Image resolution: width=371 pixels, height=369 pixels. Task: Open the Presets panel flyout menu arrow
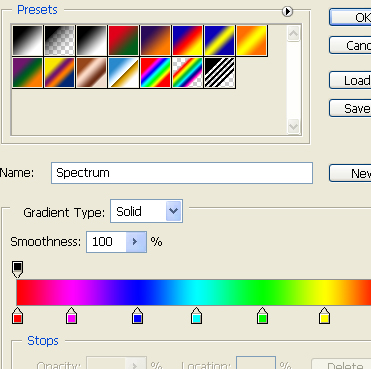[287, 11]
